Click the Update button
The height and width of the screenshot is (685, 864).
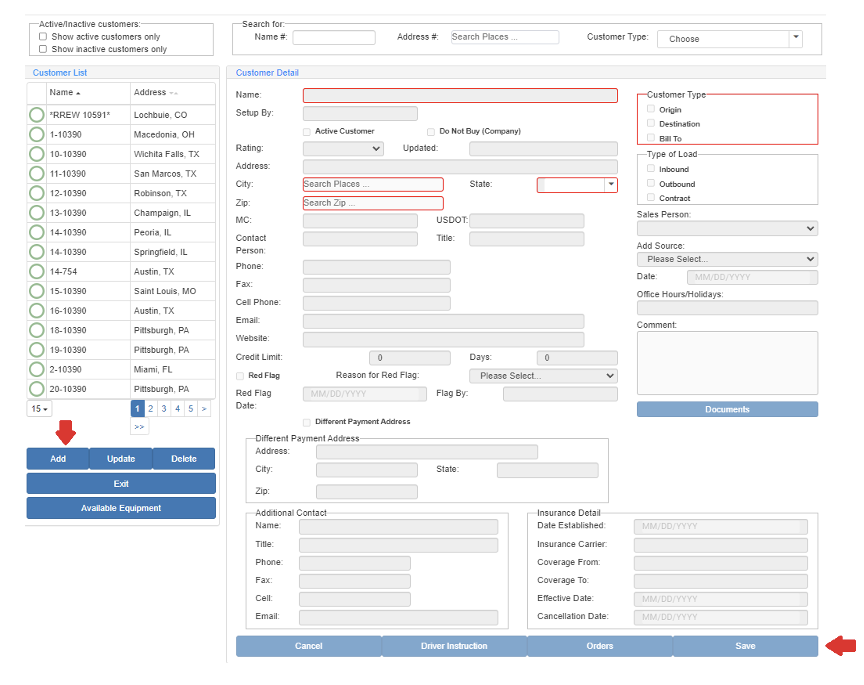tap(121, 459)
